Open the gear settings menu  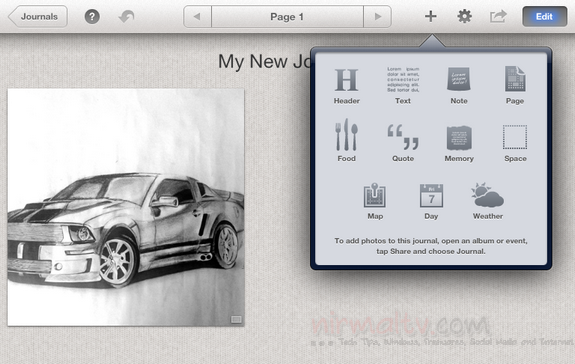pyautogui.click(x=464, y=16)
